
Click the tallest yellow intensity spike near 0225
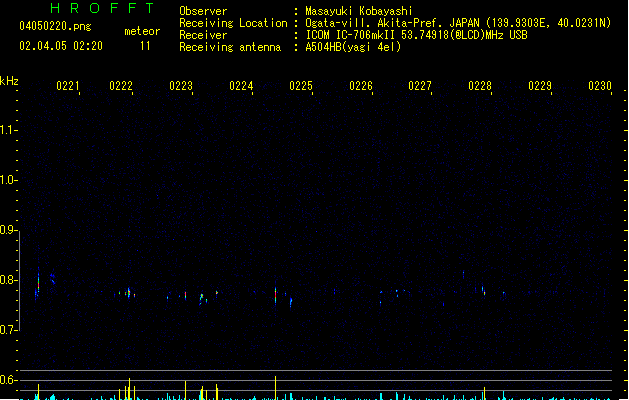pos(276,388)
